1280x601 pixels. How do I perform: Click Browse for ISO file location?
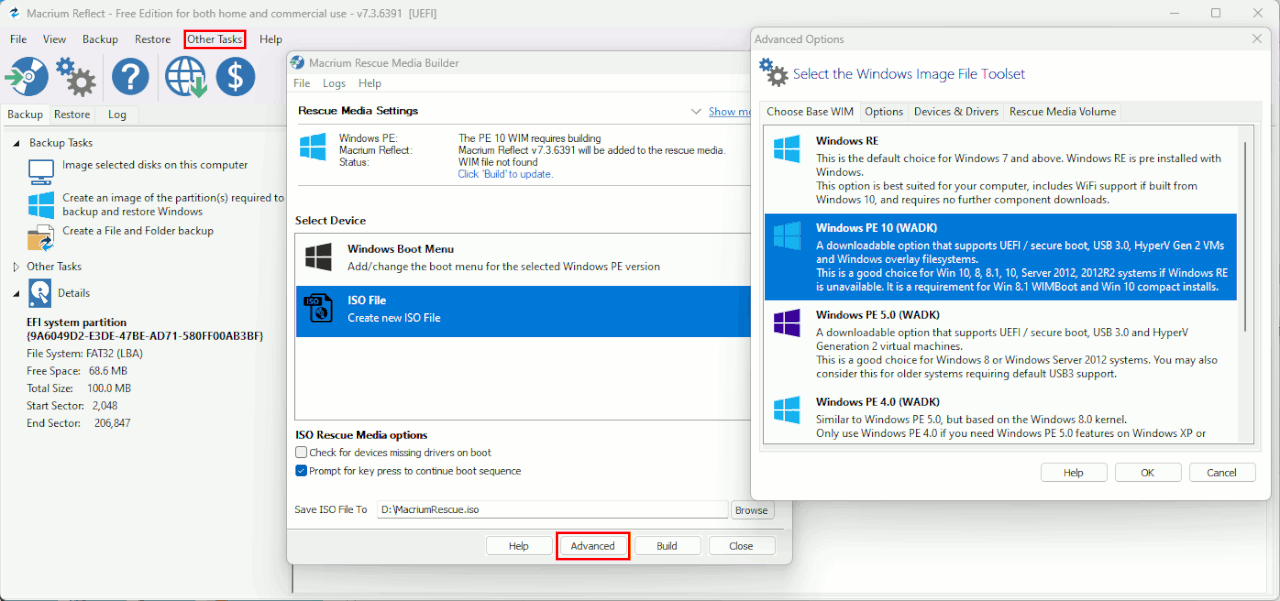click(x=752, y=510)
